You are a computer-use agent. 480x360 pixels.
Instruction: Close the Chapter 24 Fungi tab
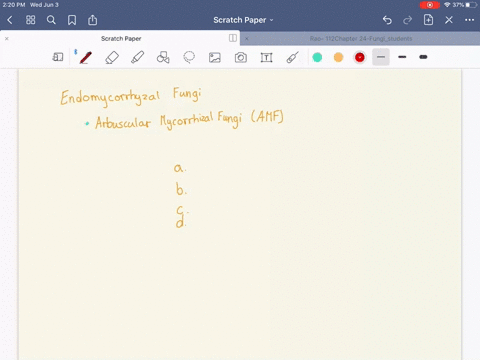pyautogui.click(x=247, y=39)
